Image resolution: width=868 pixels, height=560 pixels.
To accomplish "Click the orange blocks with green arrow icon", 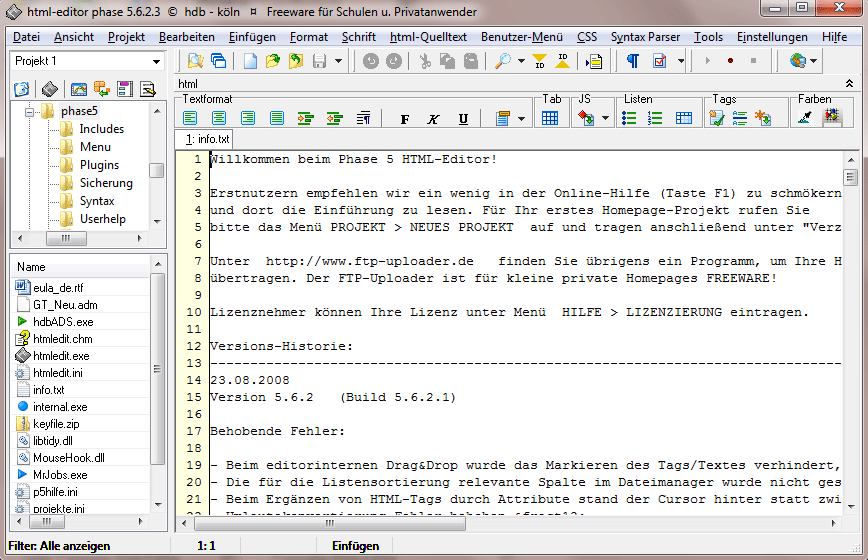I will 102,89.
